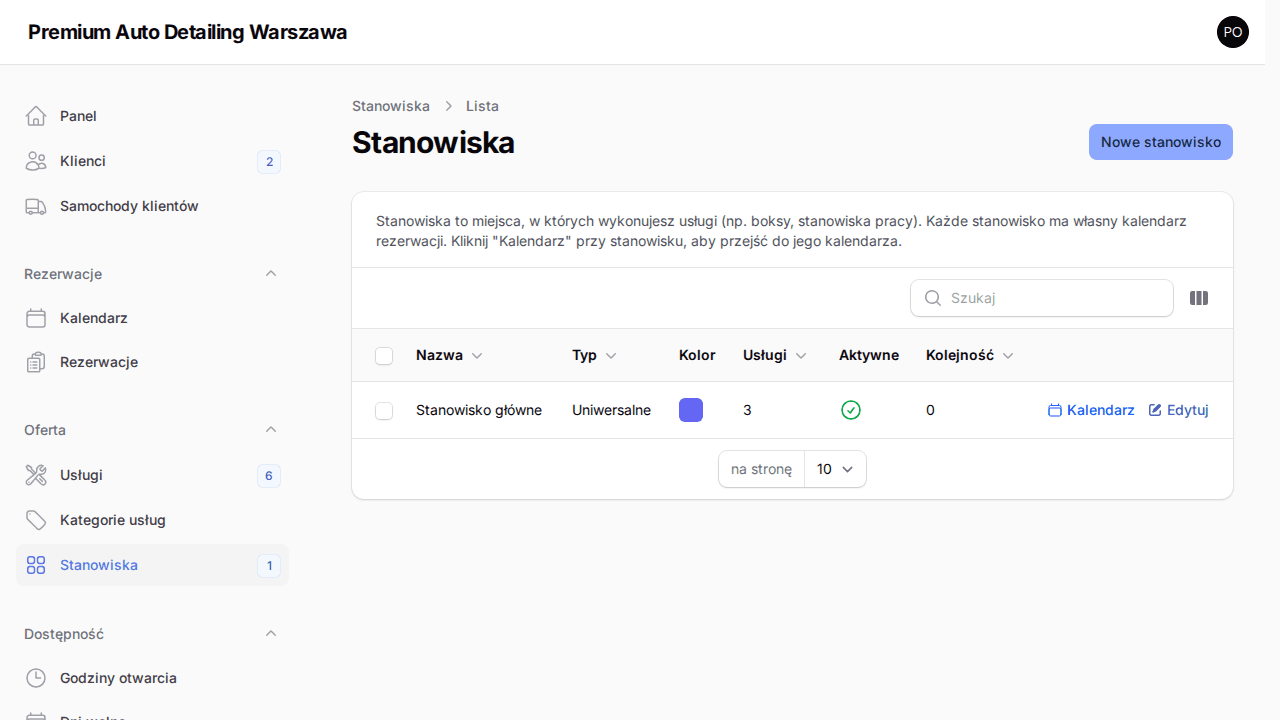Screen dimensions: 1280x720
Task: Open the items per page dropdown showing 10
Action: pyautogui.click(x=834, y=469)
